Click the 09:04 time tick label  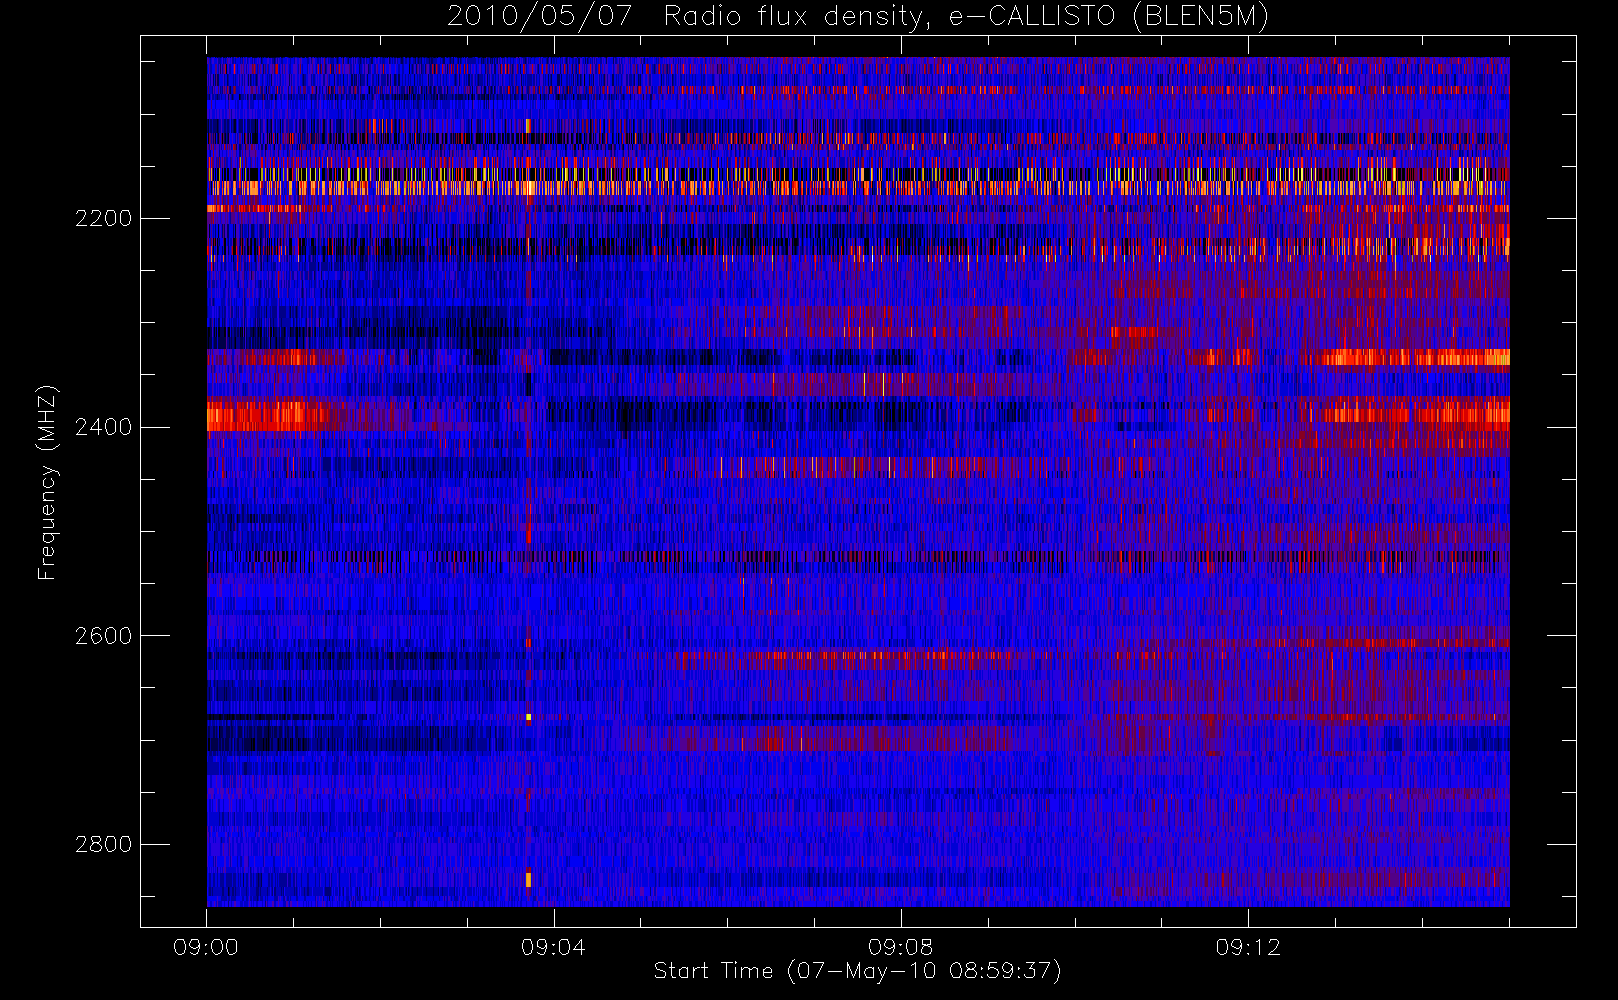tap(553, 947)
